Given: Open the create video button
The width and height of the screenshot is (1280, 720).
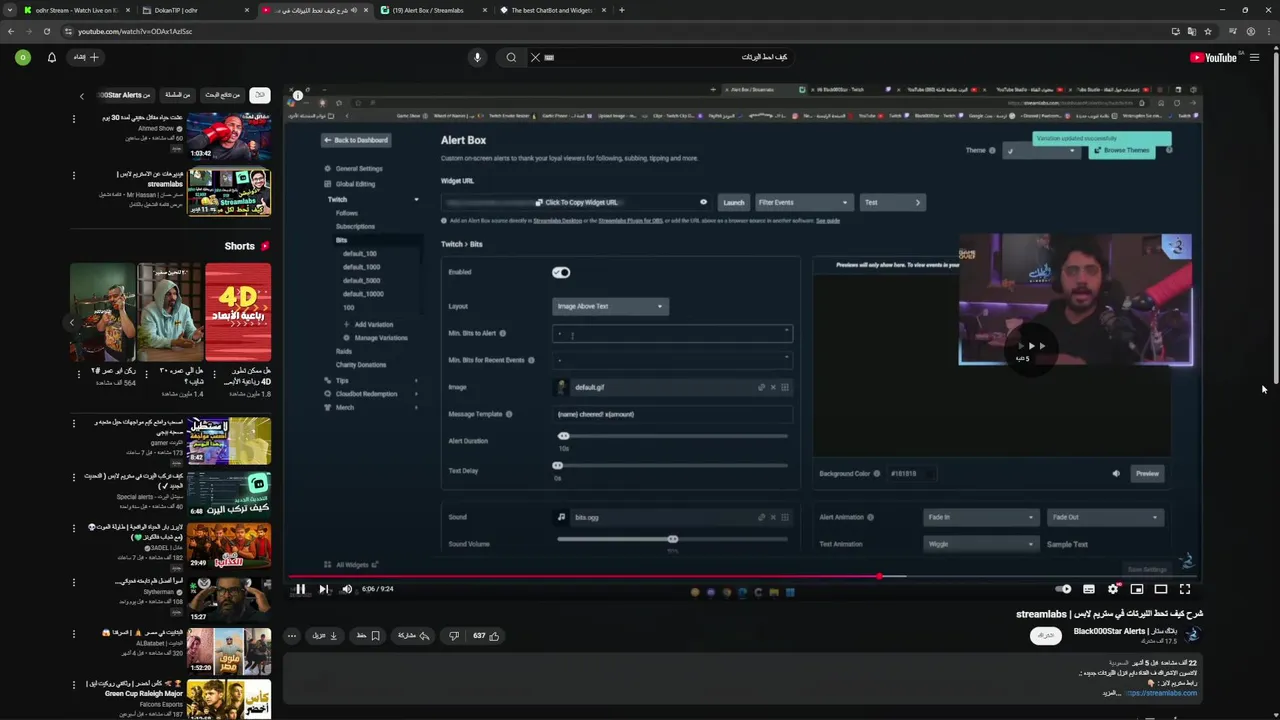Looking at the screenshot, I should click(x=86, y=57).
